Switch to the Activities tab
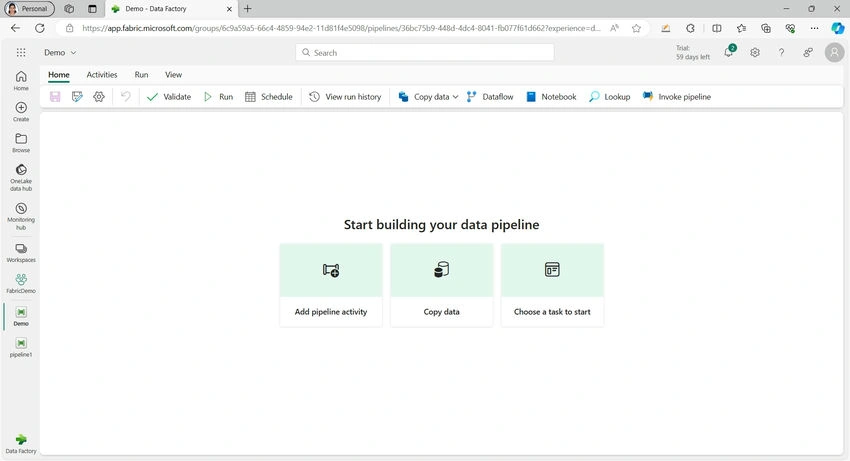Screen dimensions: 850x461 [102, 75]
